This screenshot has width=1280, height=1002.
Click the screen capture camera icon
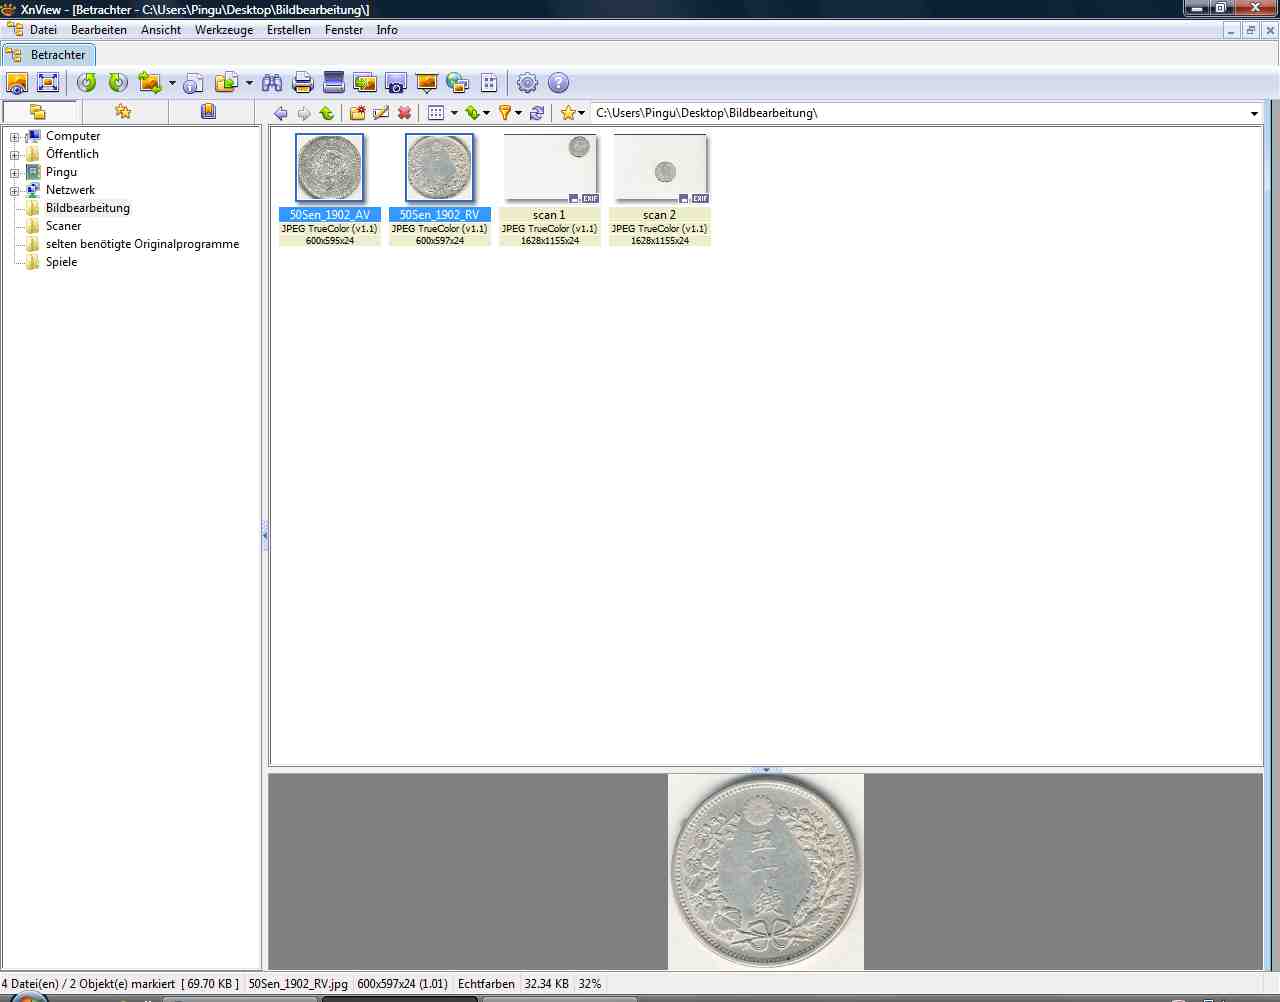pyautogui.click(x=396, y=83)
